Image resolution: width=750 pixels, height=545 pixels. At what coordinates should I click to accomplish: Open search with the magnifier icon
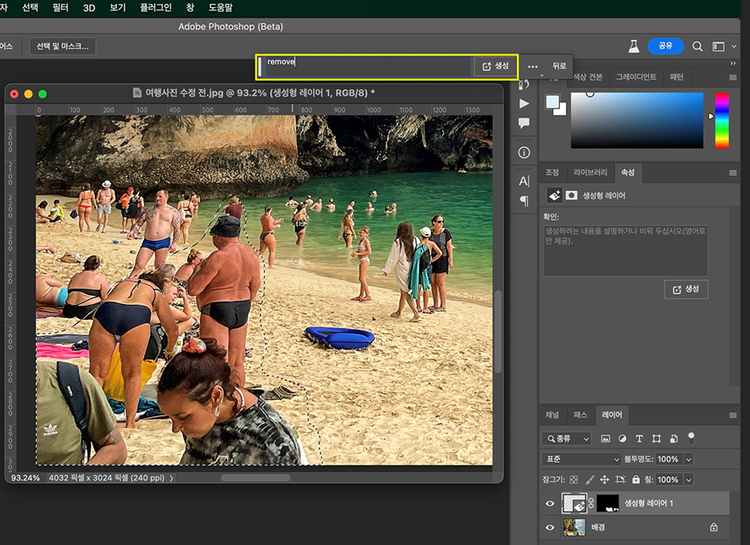(x=697, y=46)
